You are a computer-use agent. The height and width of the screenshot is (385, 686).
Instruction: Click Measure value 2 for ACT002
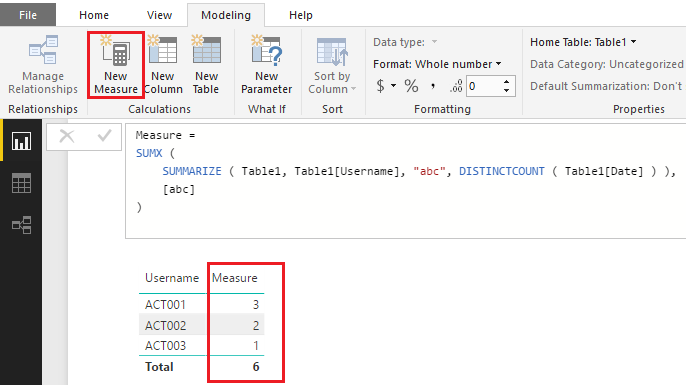(x=256, y=325)
